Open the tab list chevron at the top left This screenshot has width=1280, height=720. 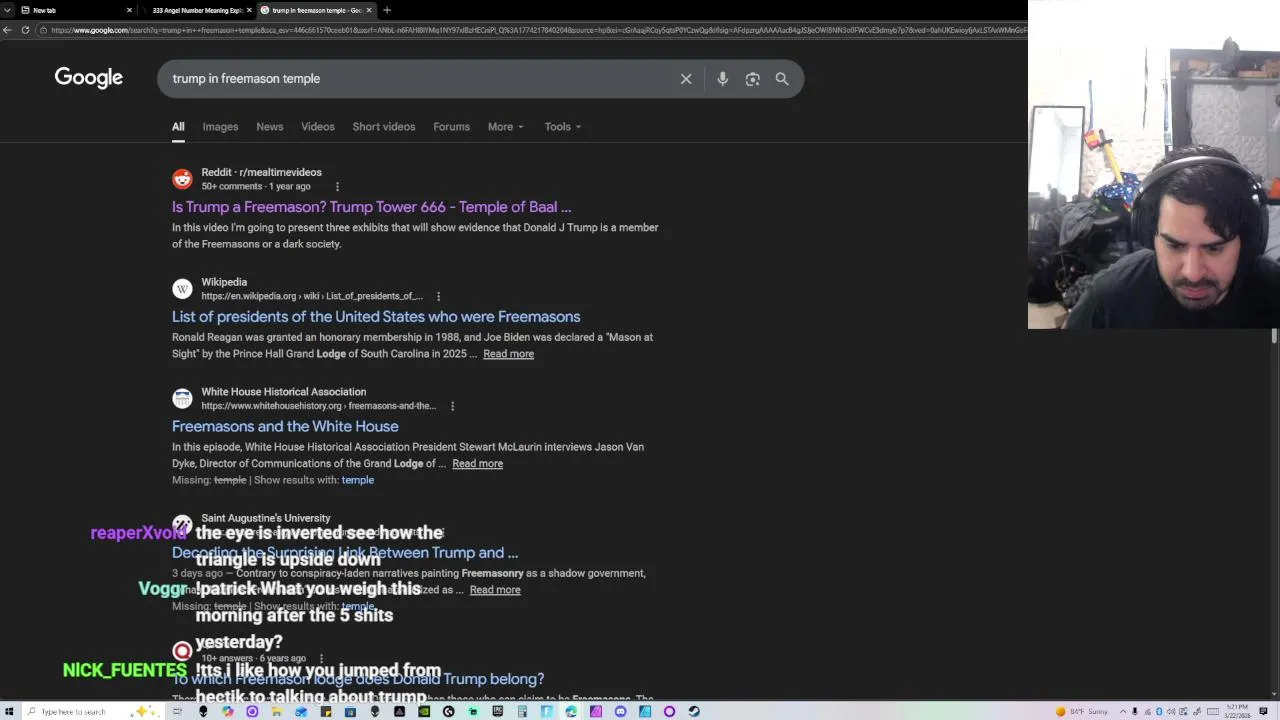(x=8, y=10)
